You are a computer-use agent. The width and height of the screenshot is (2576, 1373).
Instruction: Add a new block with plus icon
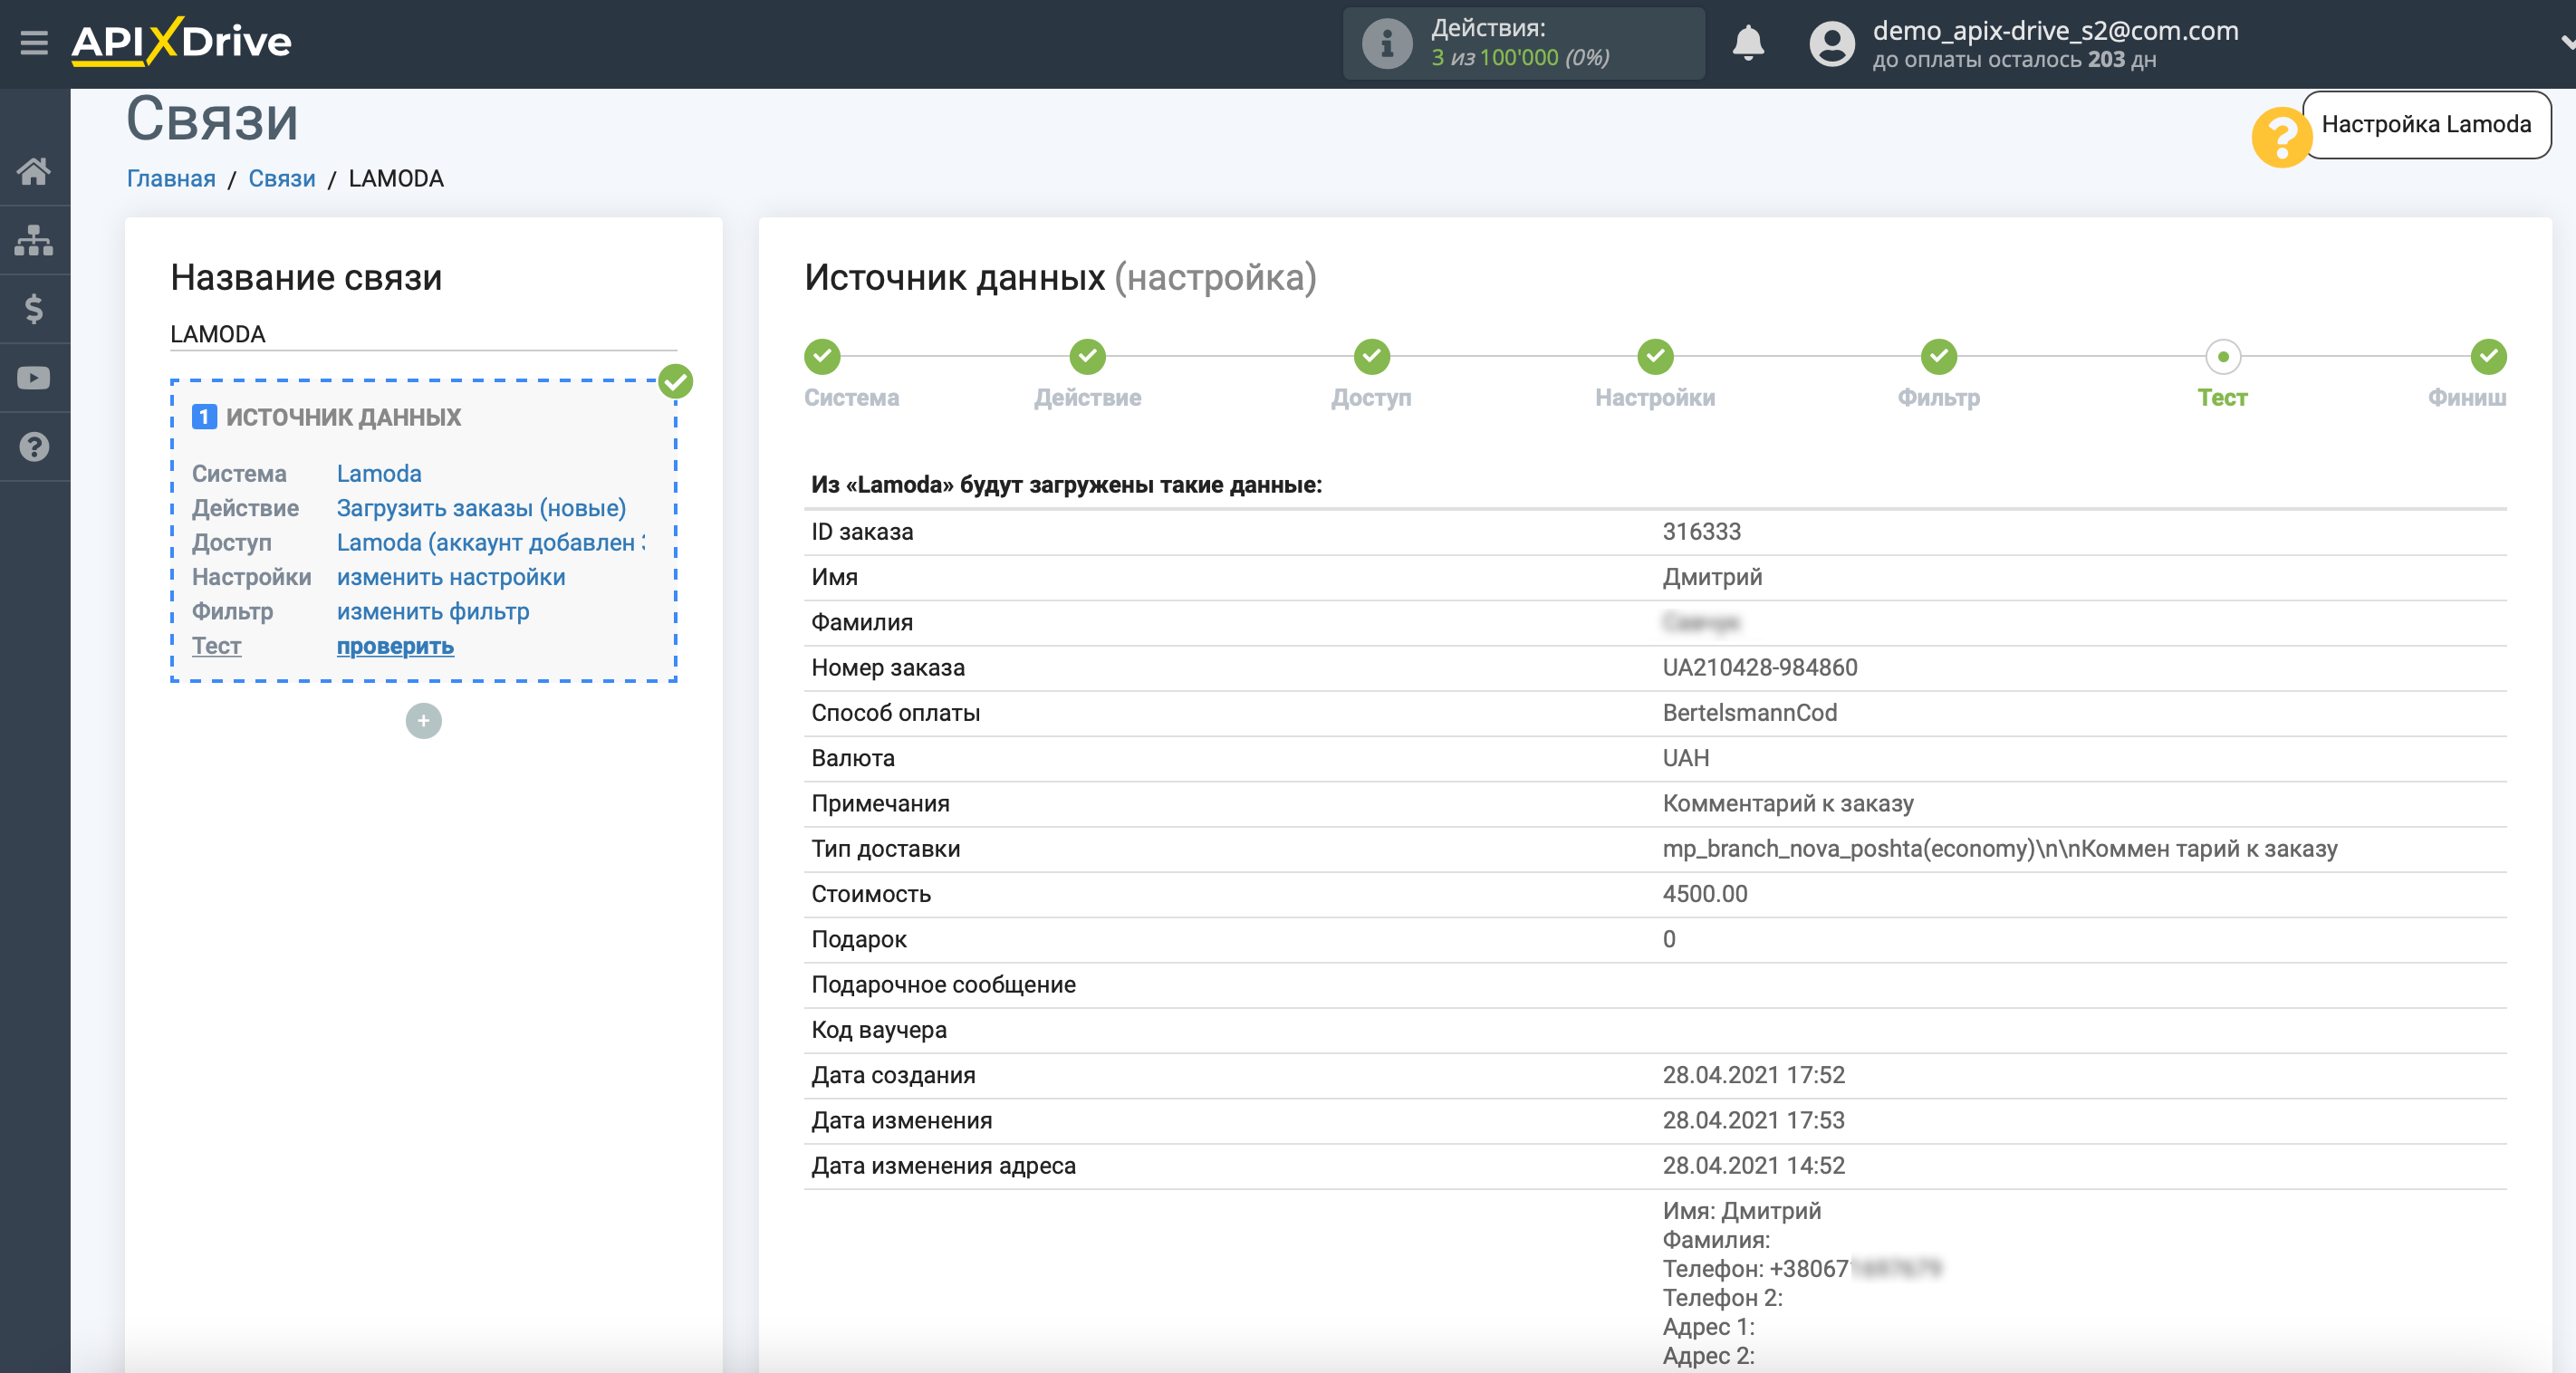424,720
